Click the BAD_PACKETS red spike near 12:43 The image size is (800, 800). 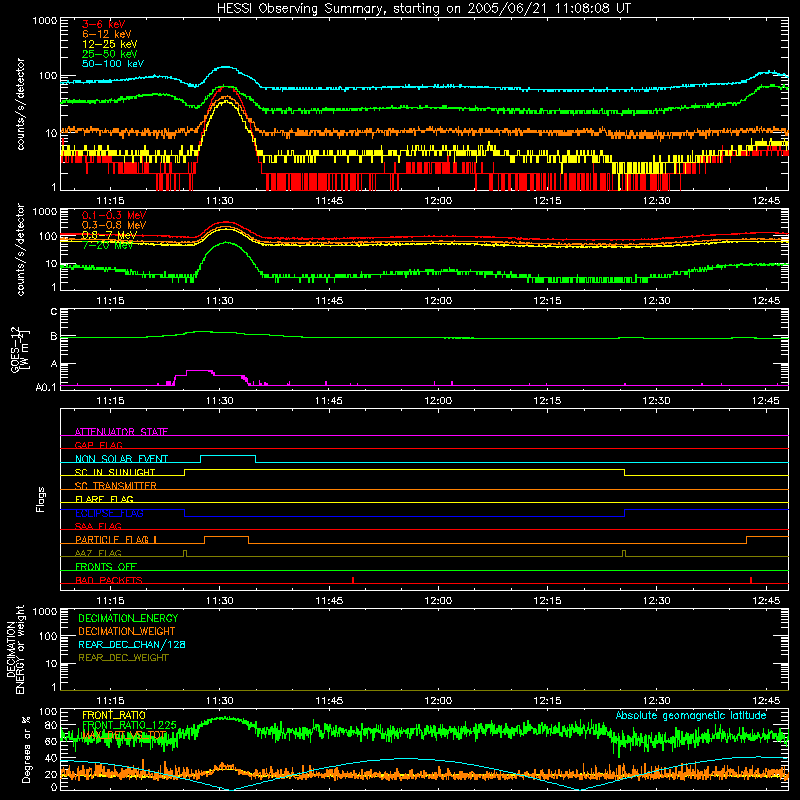coord(751,580)
